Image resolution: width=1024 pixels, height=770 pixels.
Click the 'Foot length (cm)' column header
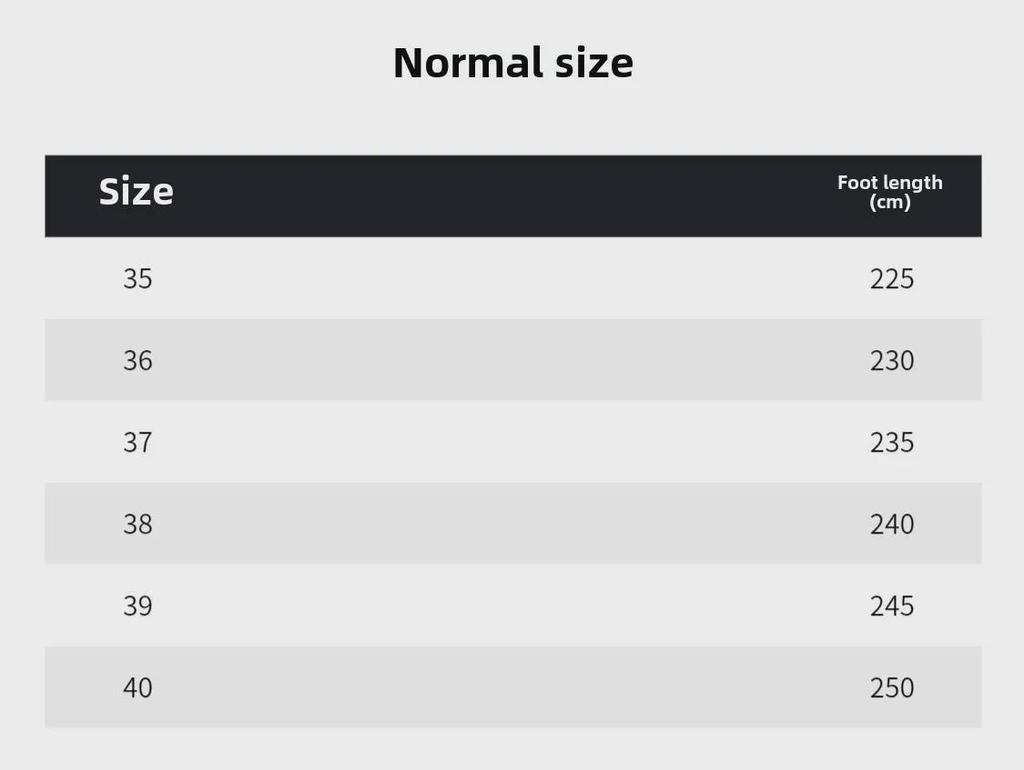890,192
